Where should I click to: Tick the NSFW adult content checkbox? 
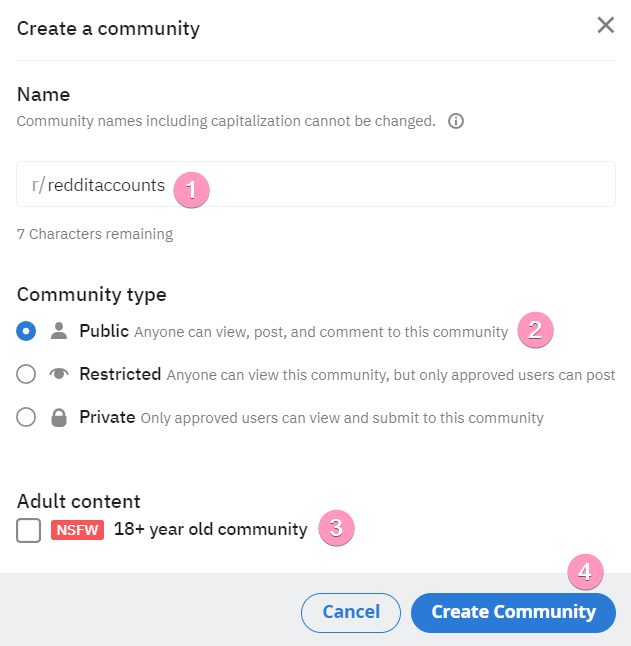pos(29,530)
